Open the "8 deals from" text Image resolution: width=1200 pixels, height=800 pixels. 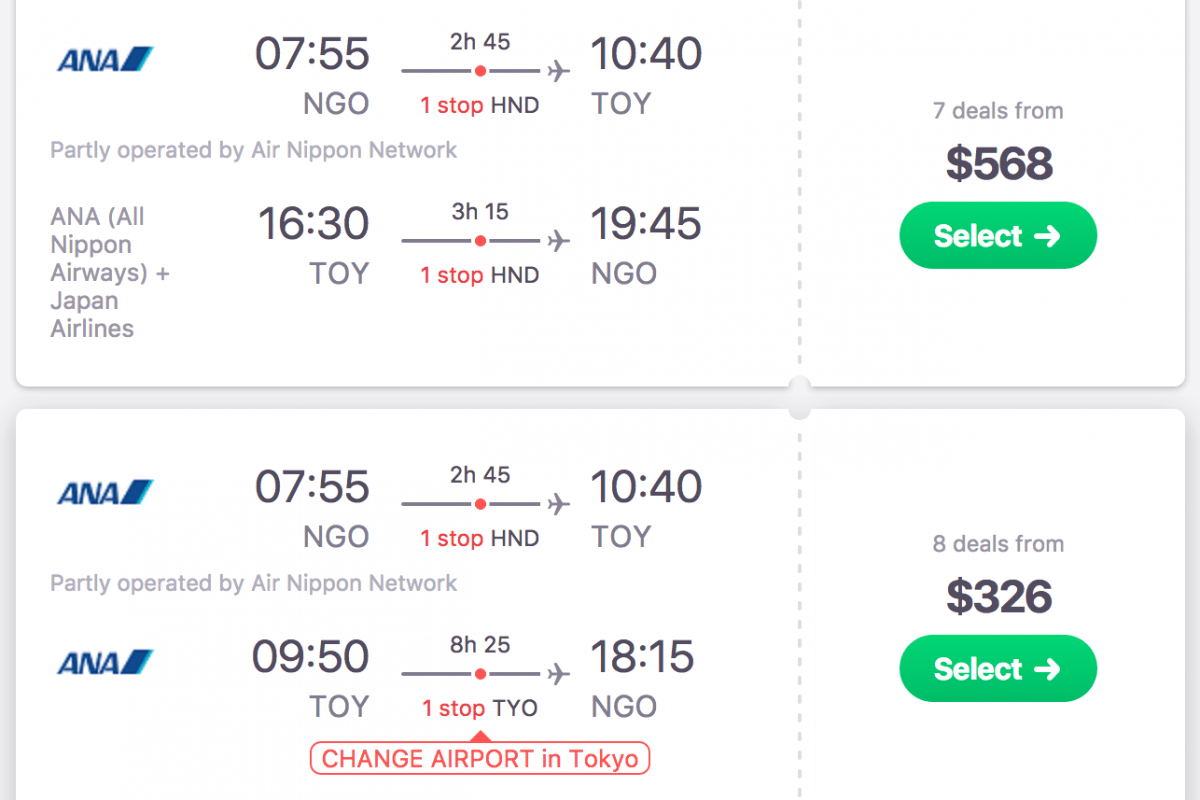point(998,544)
